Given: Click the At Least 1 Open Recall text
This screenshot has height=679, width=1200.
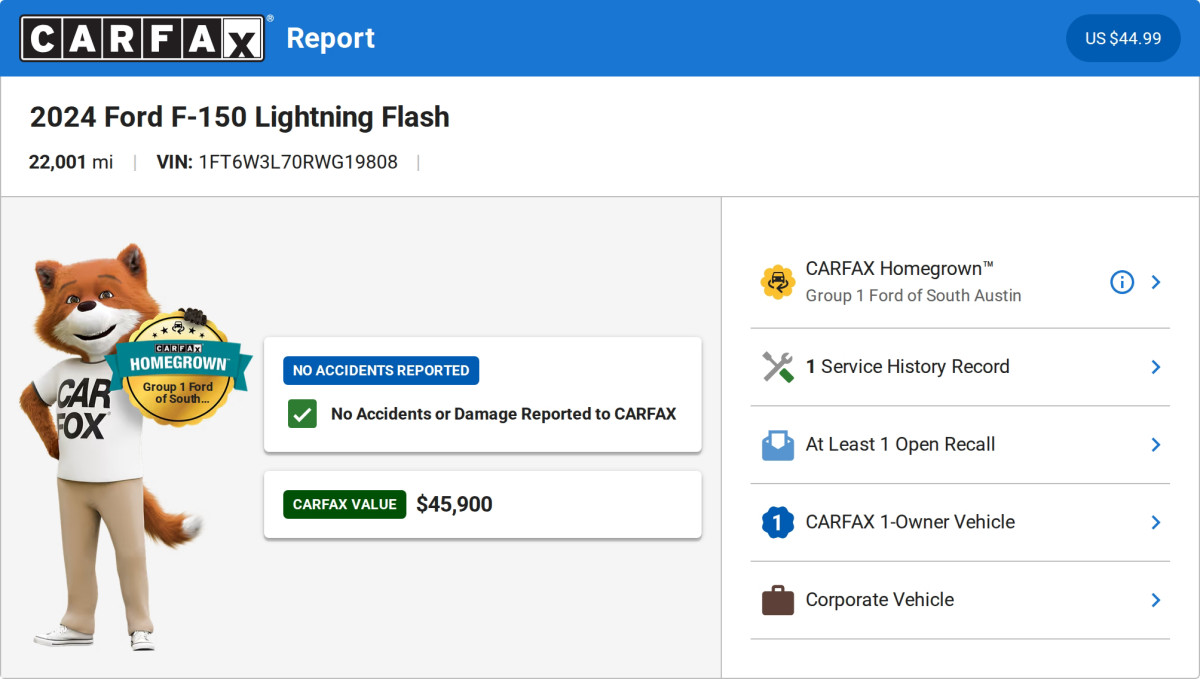Looking at the screenshot, I should (900, 445).
